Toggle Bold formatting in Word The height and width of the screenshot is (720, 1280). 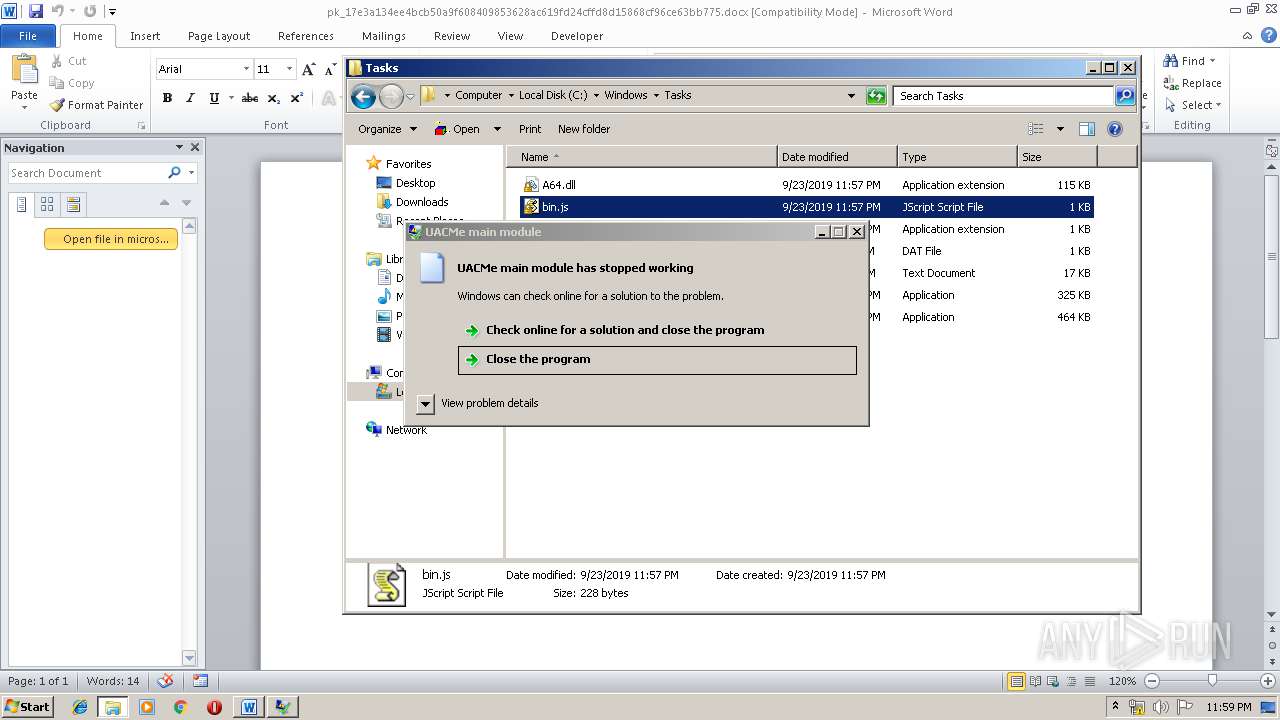[x=167, y=98]
